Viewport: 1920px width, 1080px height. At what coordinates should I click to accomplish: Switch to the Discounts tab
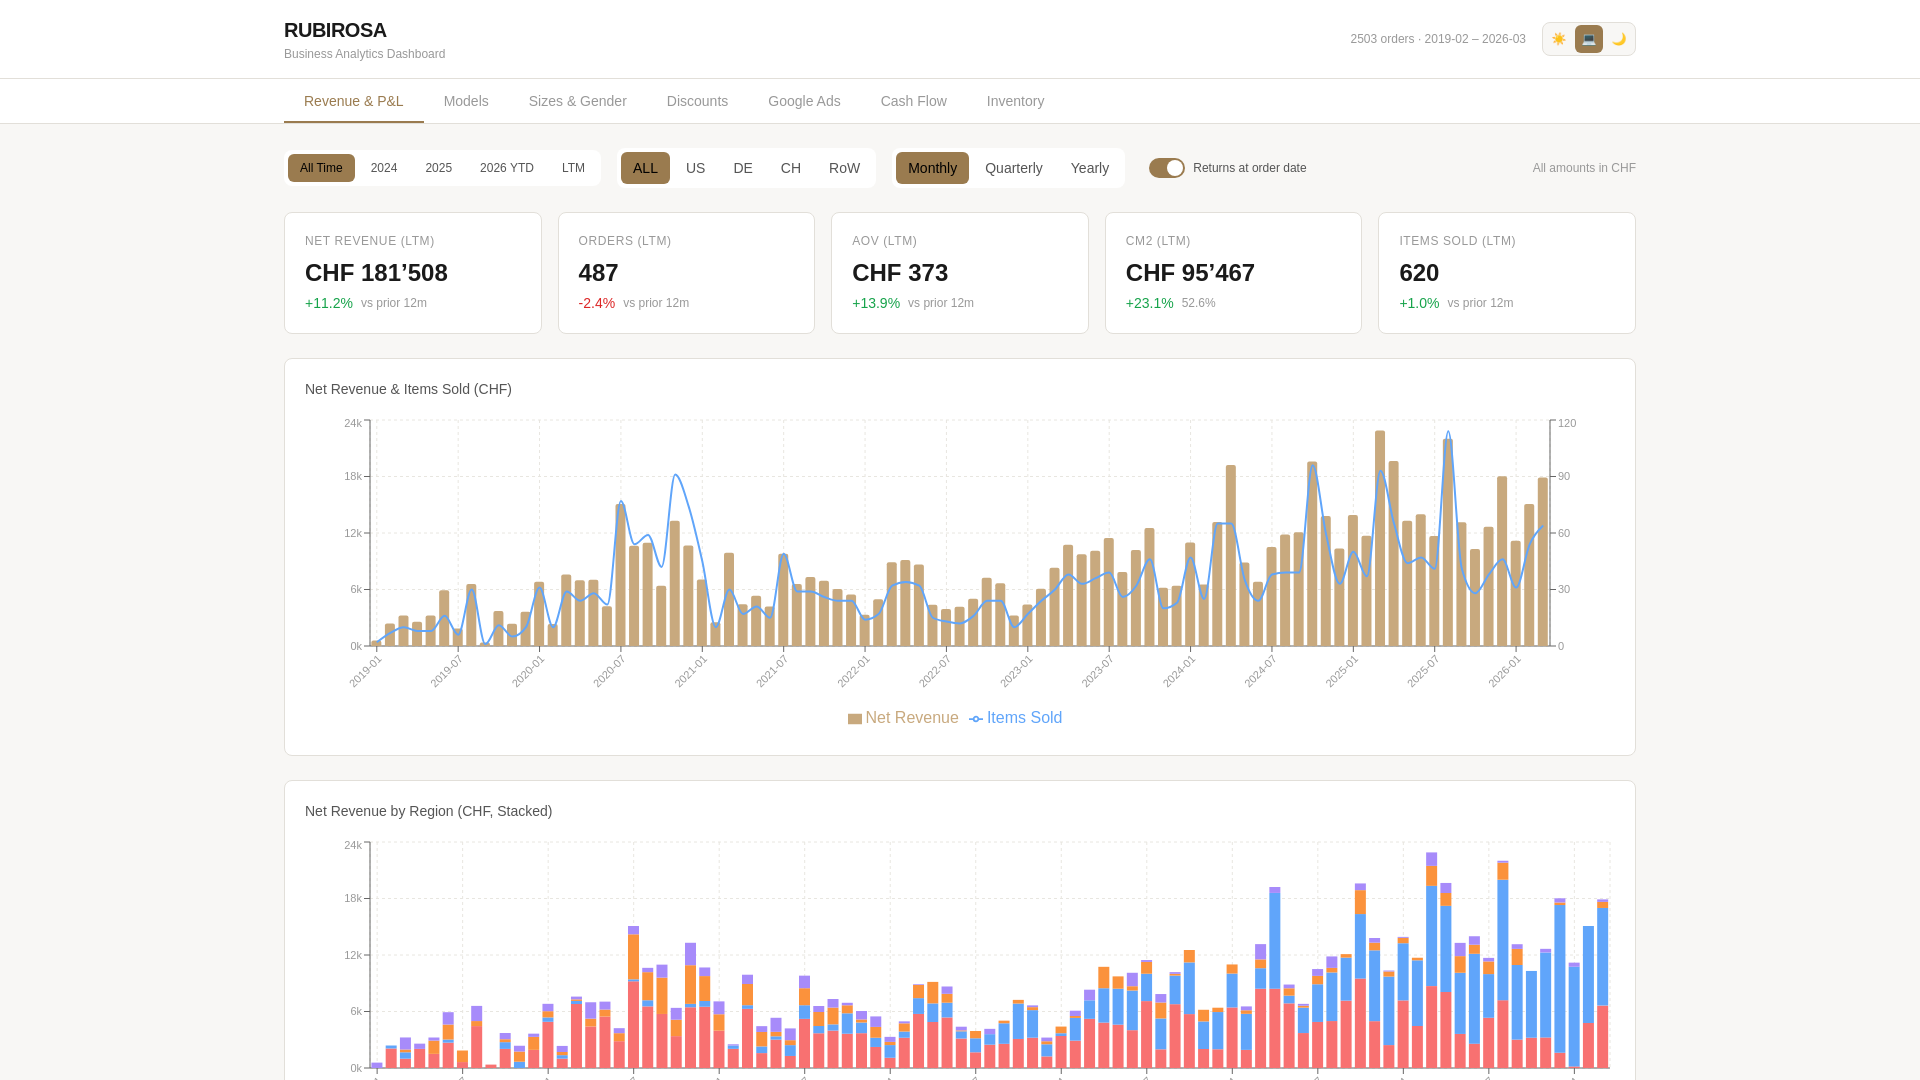(x=697, y=101)
